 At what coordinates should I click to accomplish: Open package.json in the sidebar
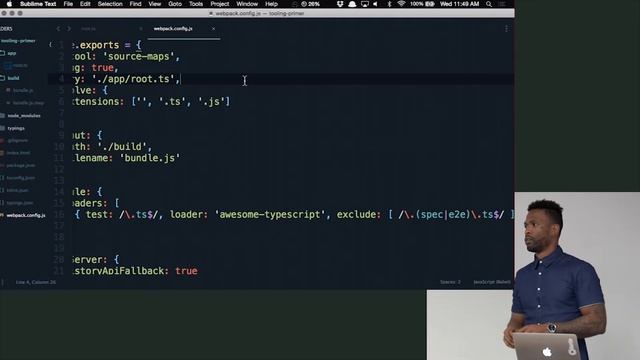click(x=20, y=165)
